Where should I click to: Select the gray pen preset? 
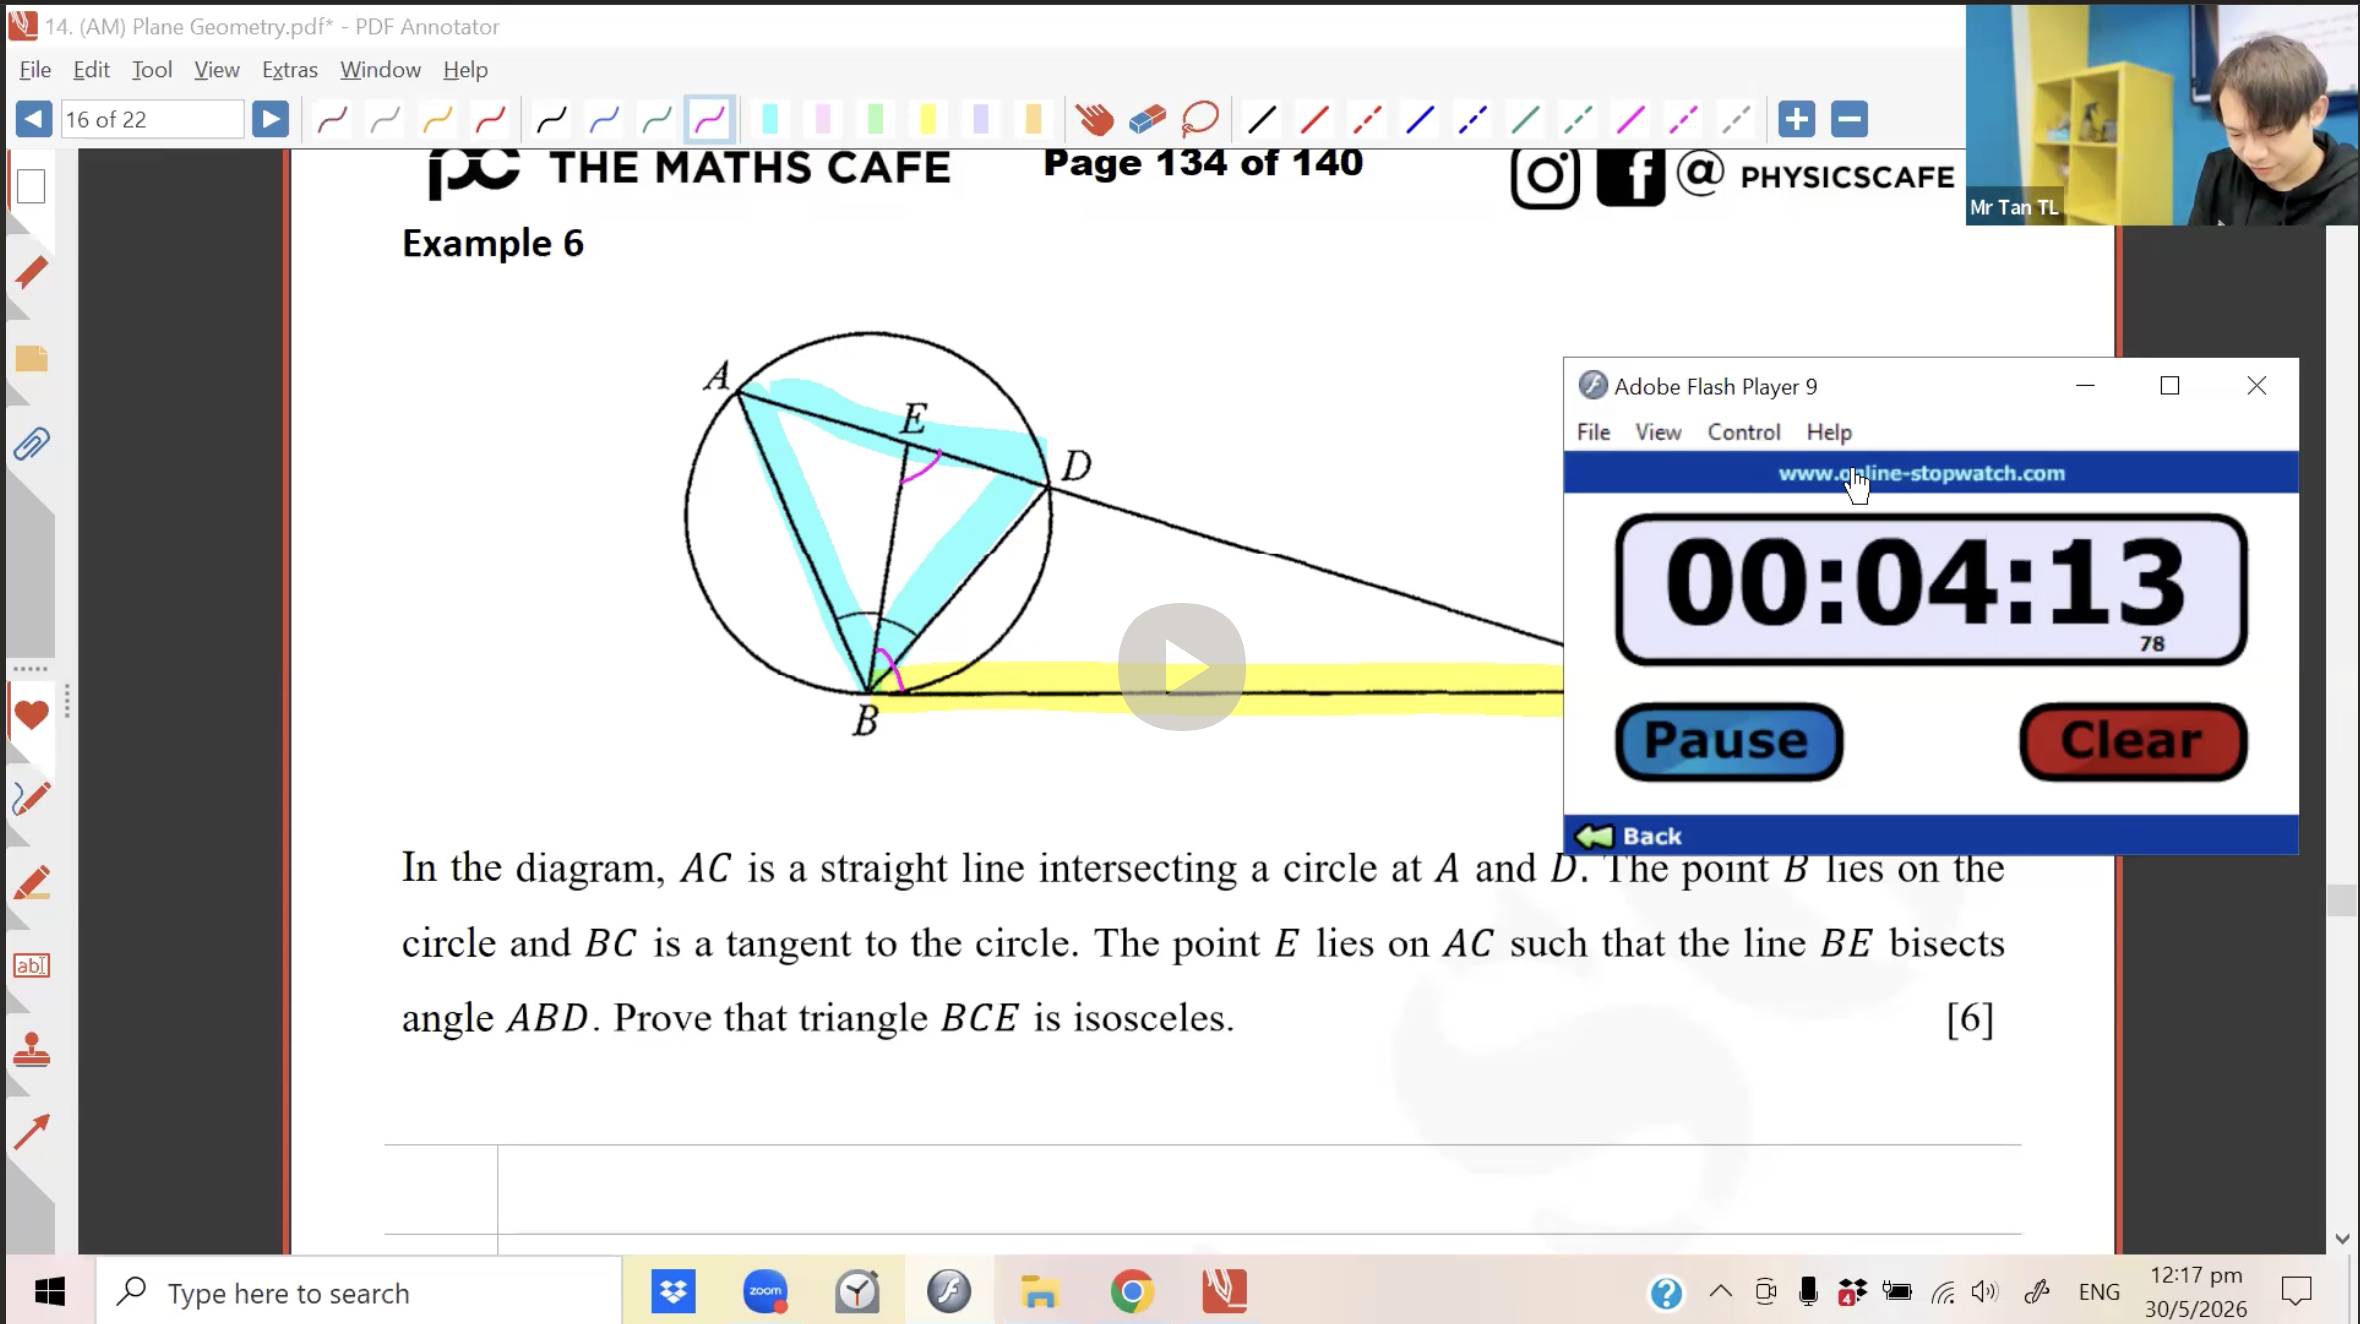pos(385,120)
